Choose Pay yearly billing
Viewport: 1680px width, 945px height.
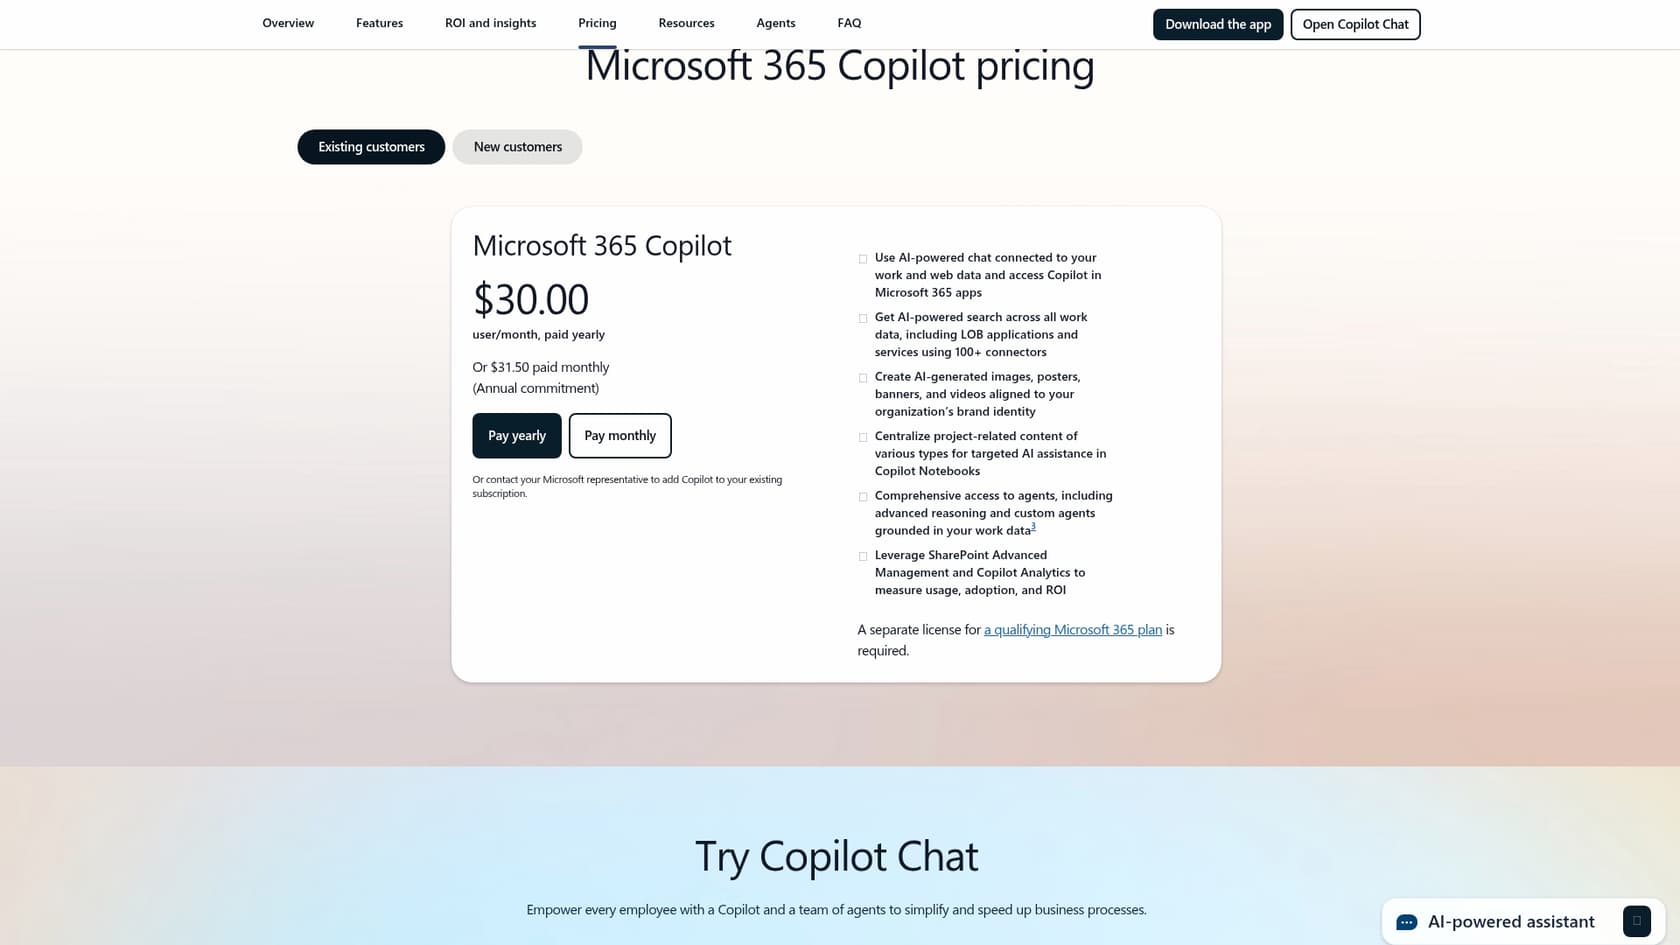coord(516,435)
